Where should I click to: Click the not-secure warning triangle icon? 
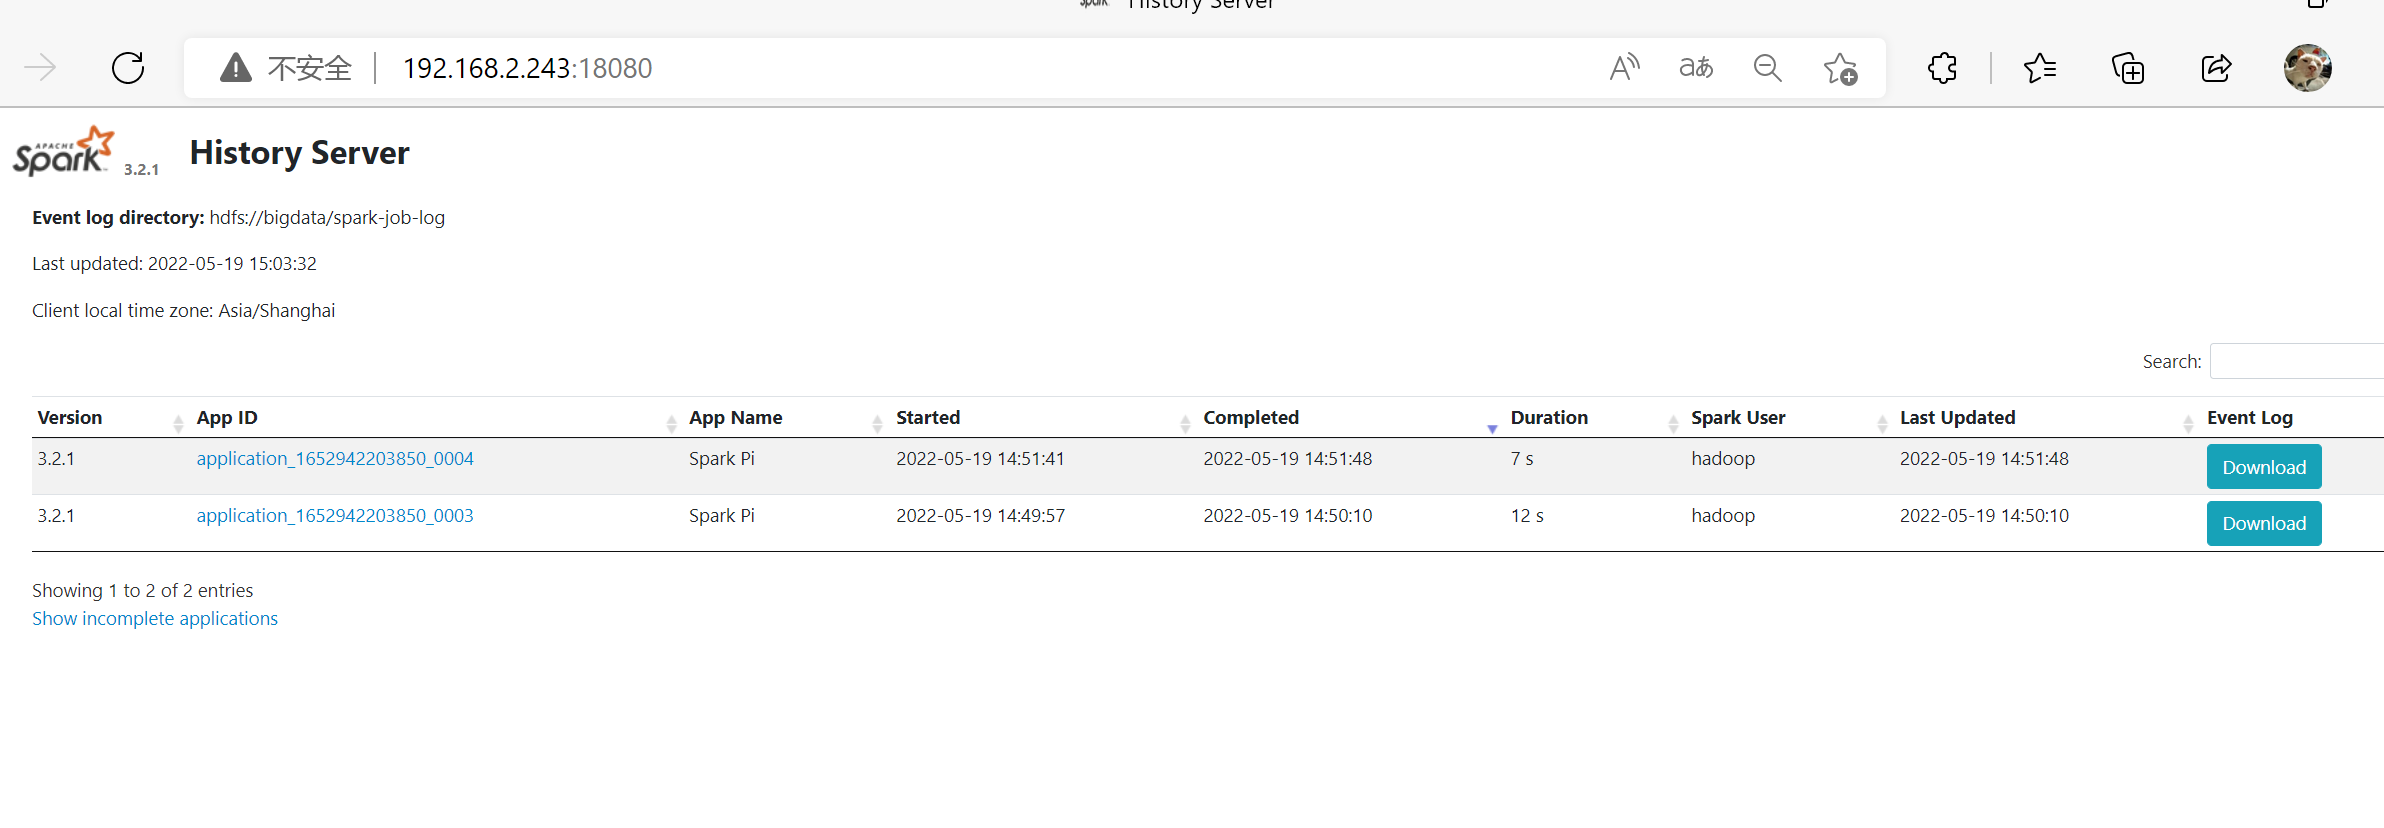coord(236,68)
